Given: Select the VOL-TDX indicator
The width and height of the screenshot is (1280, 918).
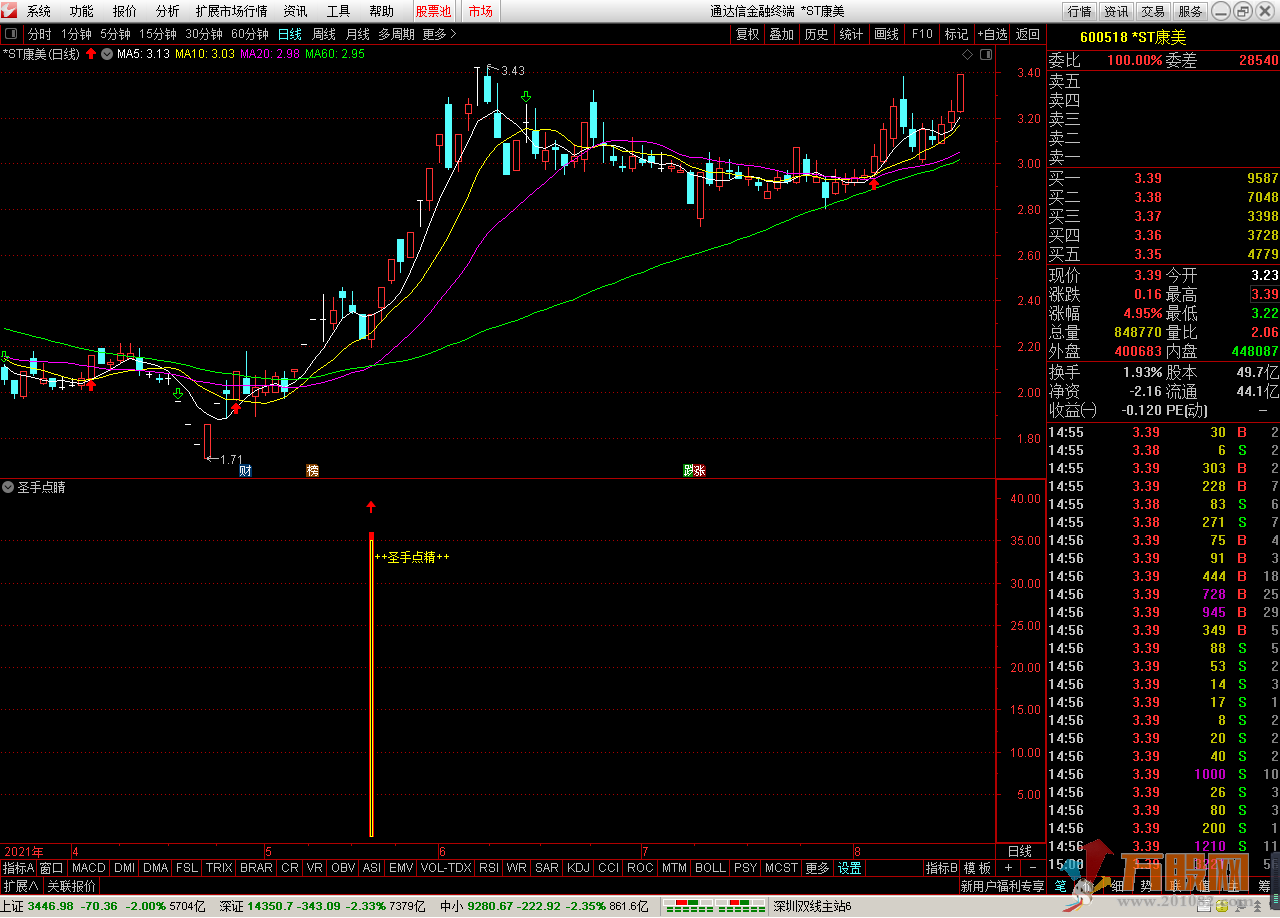Looking at the screenshot, I should pos(446,868).
